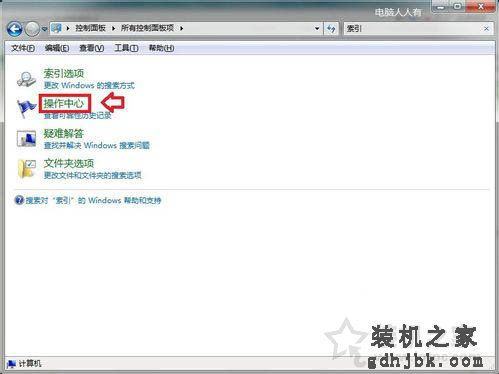
Task: Click the 疑难解答 monitor icon
Action: point(26,139)
